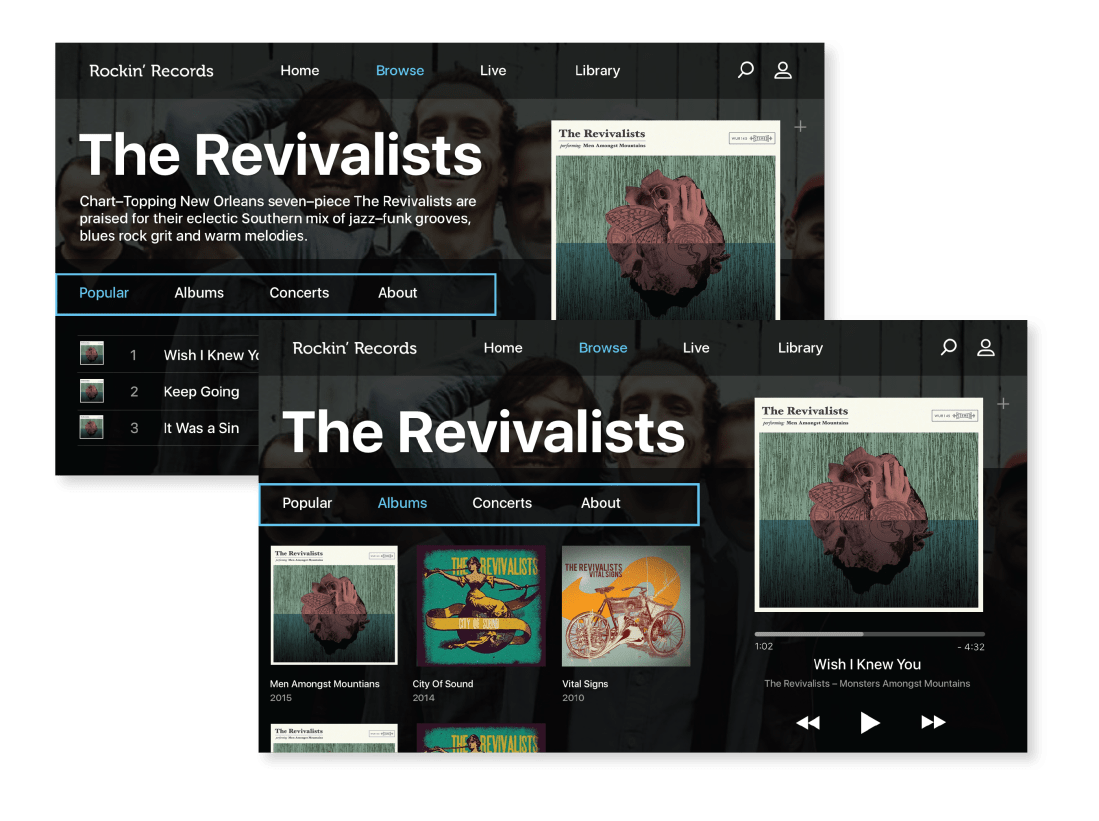Click the plus icon beside front window album art
1099x821 pixels.
1003,404
